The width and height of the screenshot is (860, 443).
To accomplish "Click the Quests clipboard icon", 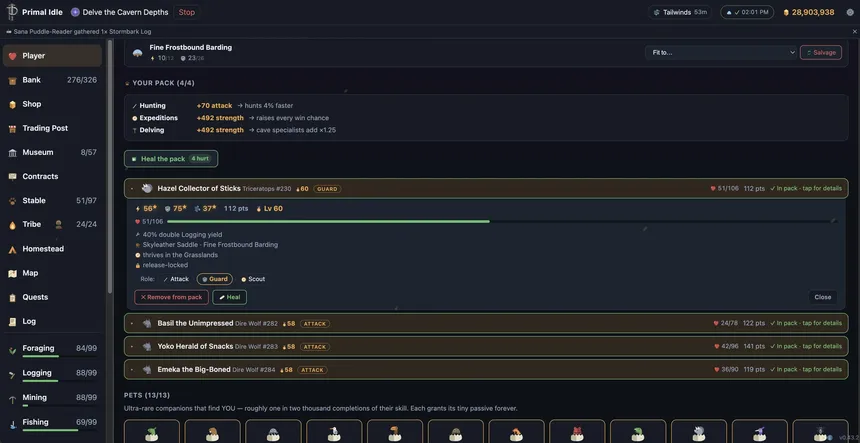I will pos(13,297).
